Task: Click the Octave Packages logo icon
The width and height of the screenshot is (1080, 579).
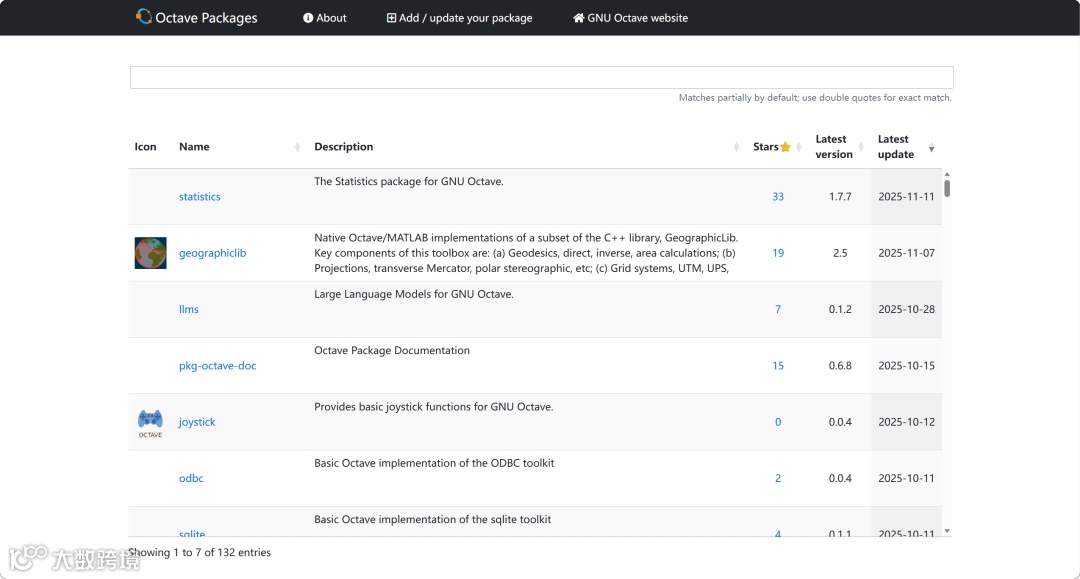Action: [144, 17]
